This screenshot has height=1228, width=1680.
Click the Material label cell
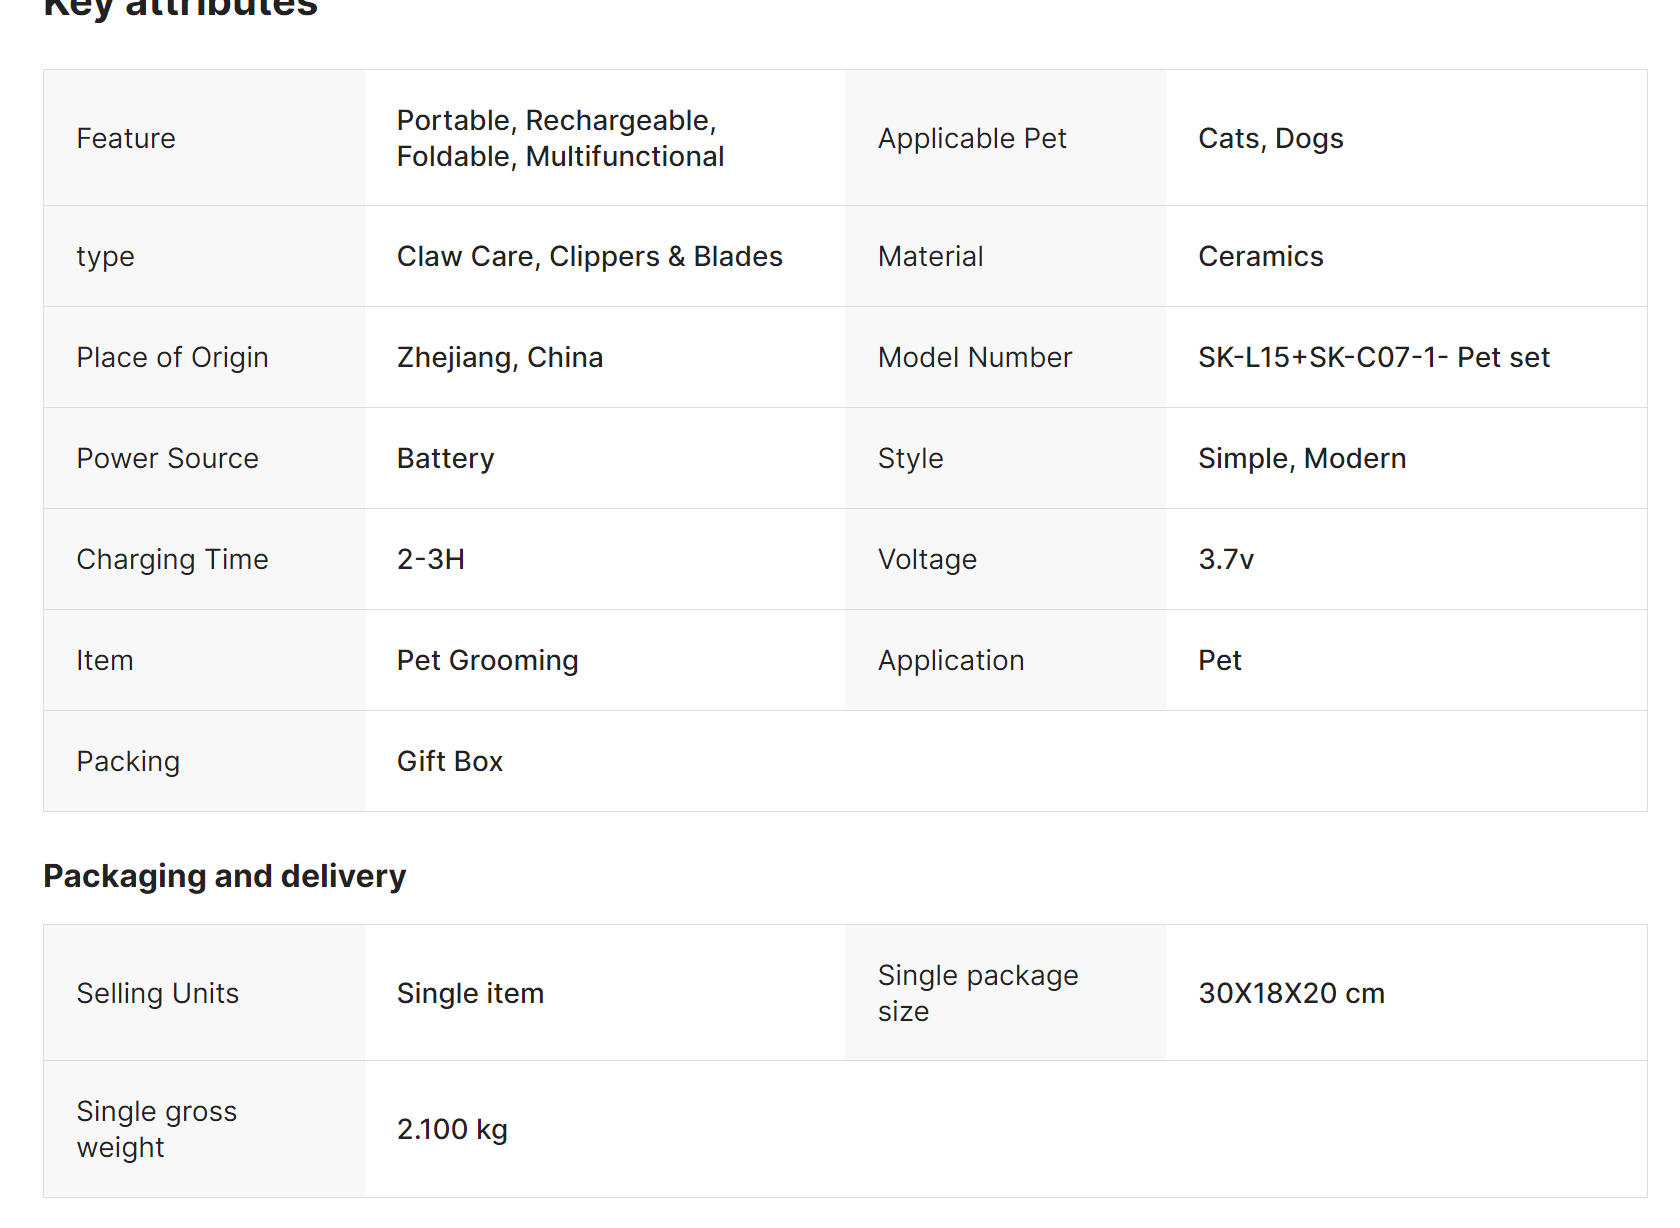(x=930, y=256)
